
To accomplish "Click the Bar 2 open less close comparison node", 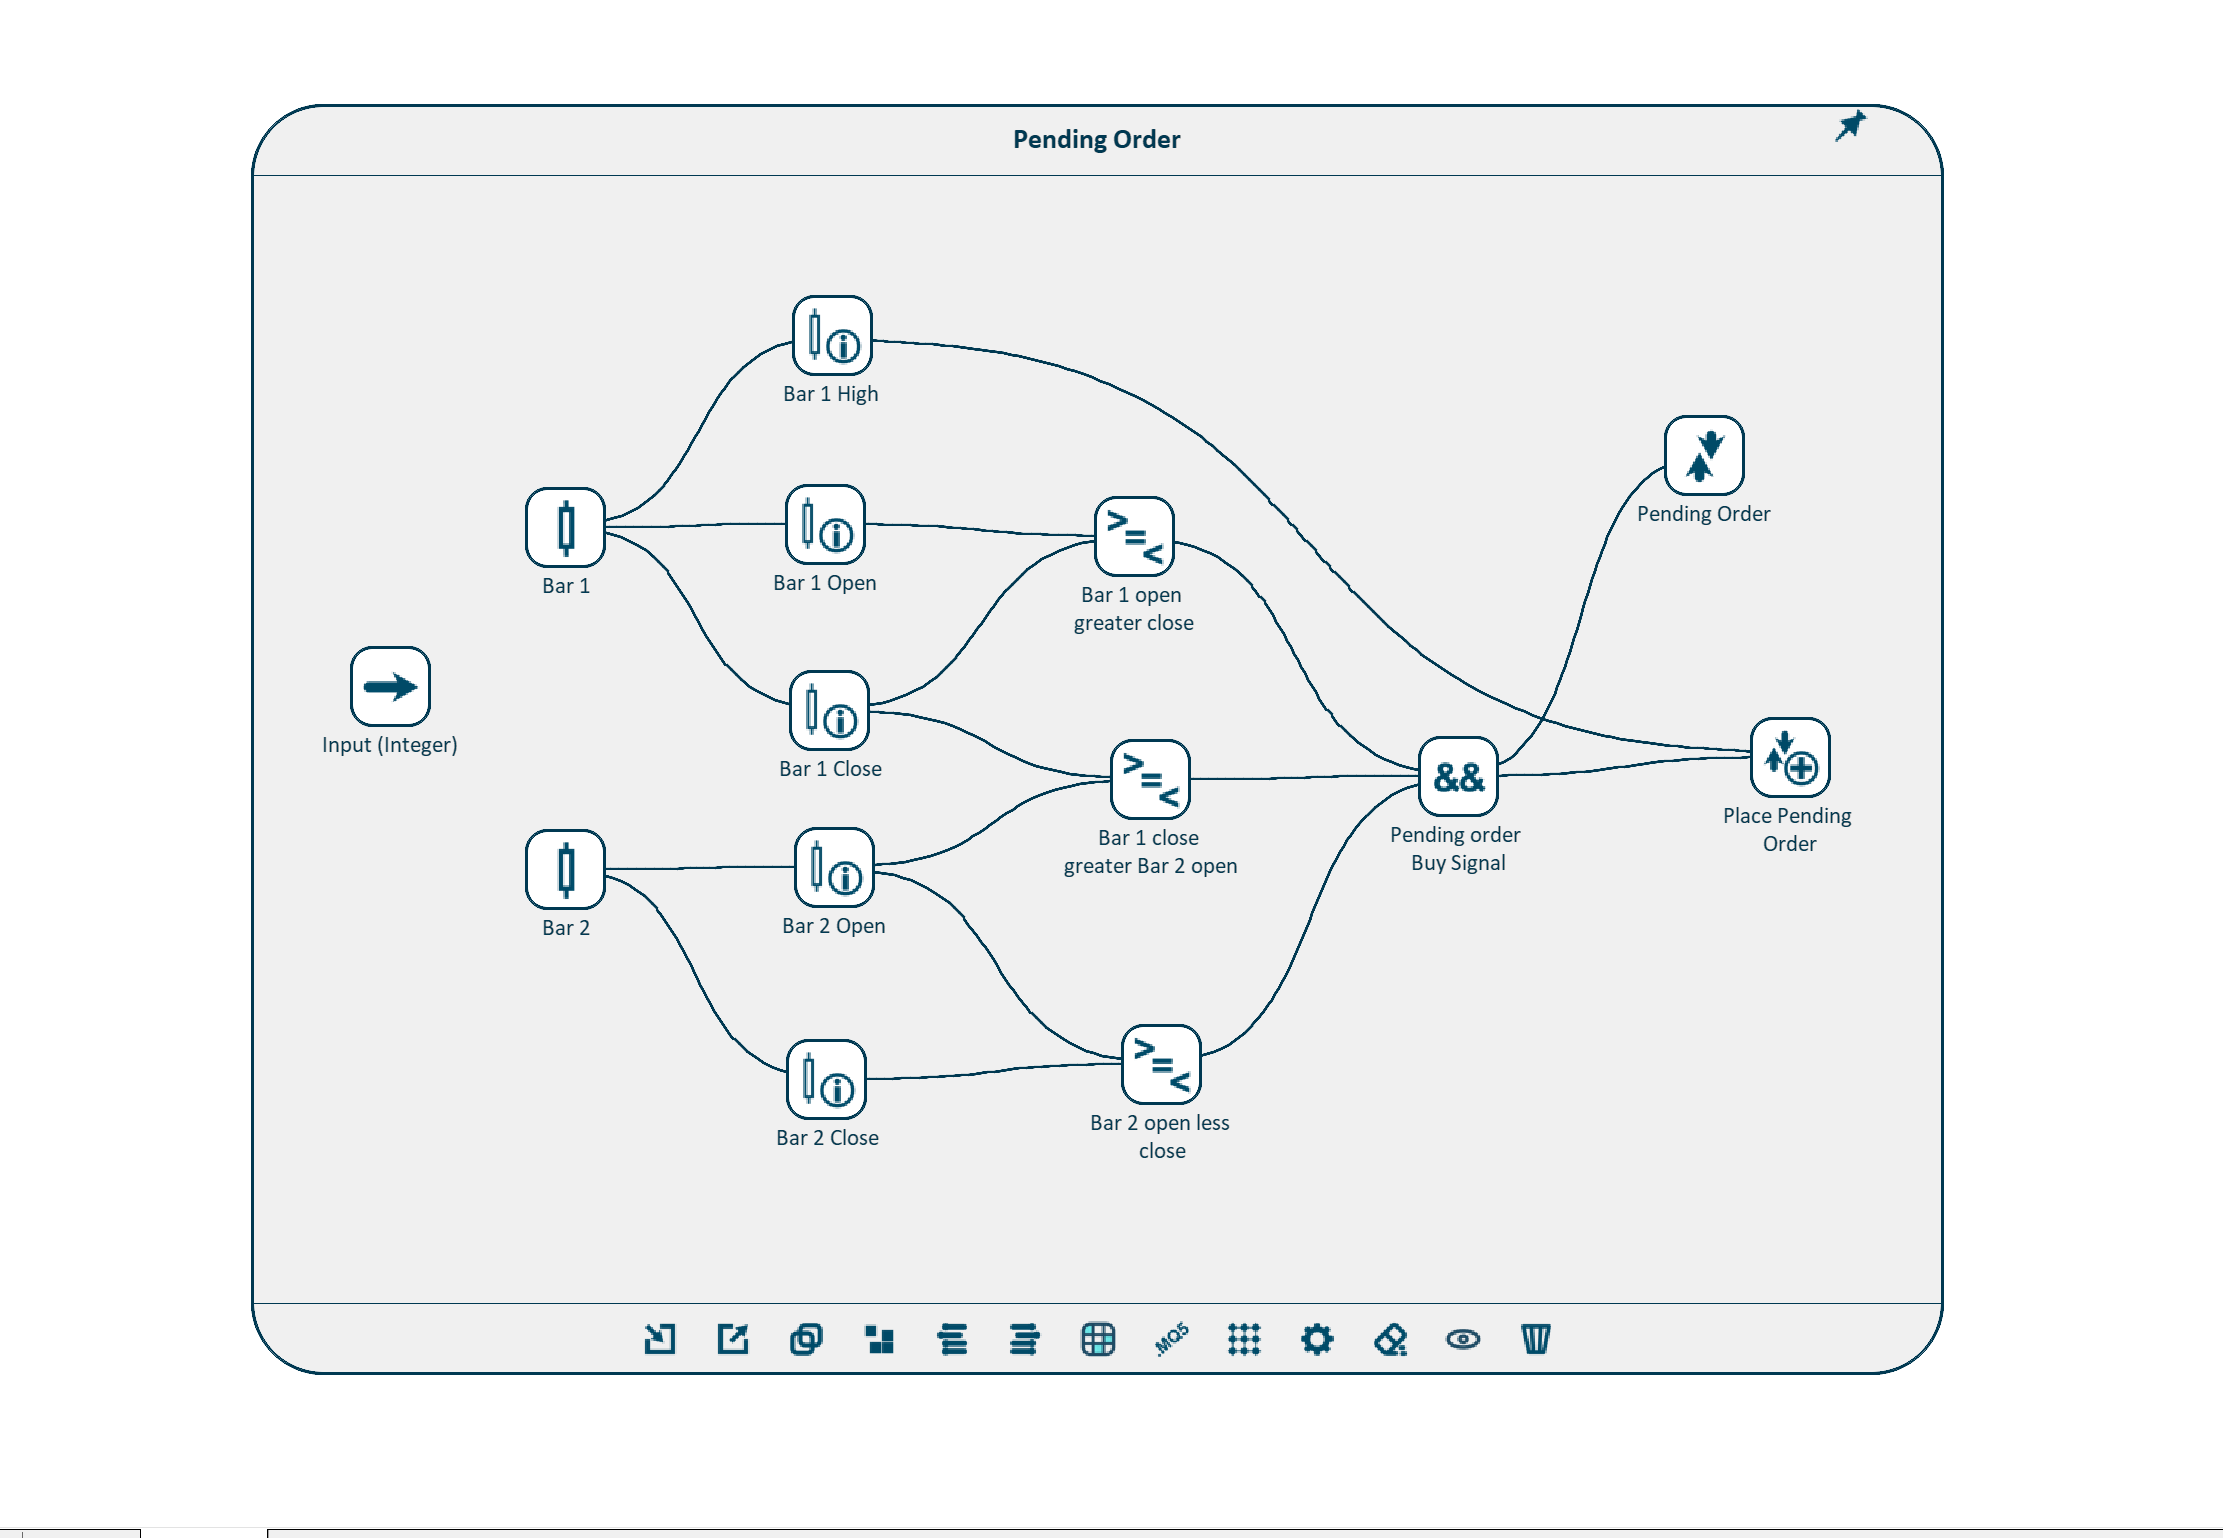I will click(1160, 1064).
